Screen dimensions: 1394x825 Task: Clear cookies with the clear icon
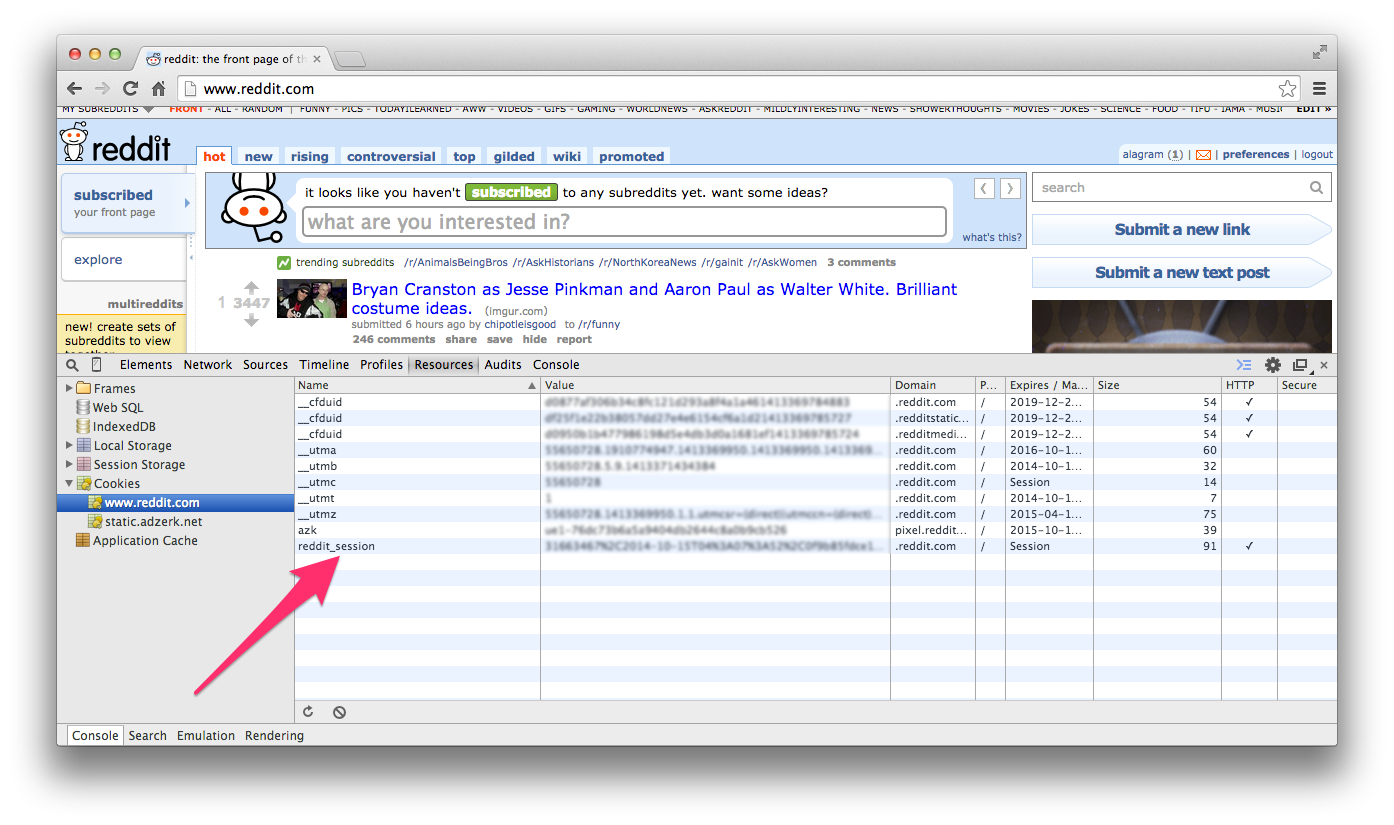point(340,712)
